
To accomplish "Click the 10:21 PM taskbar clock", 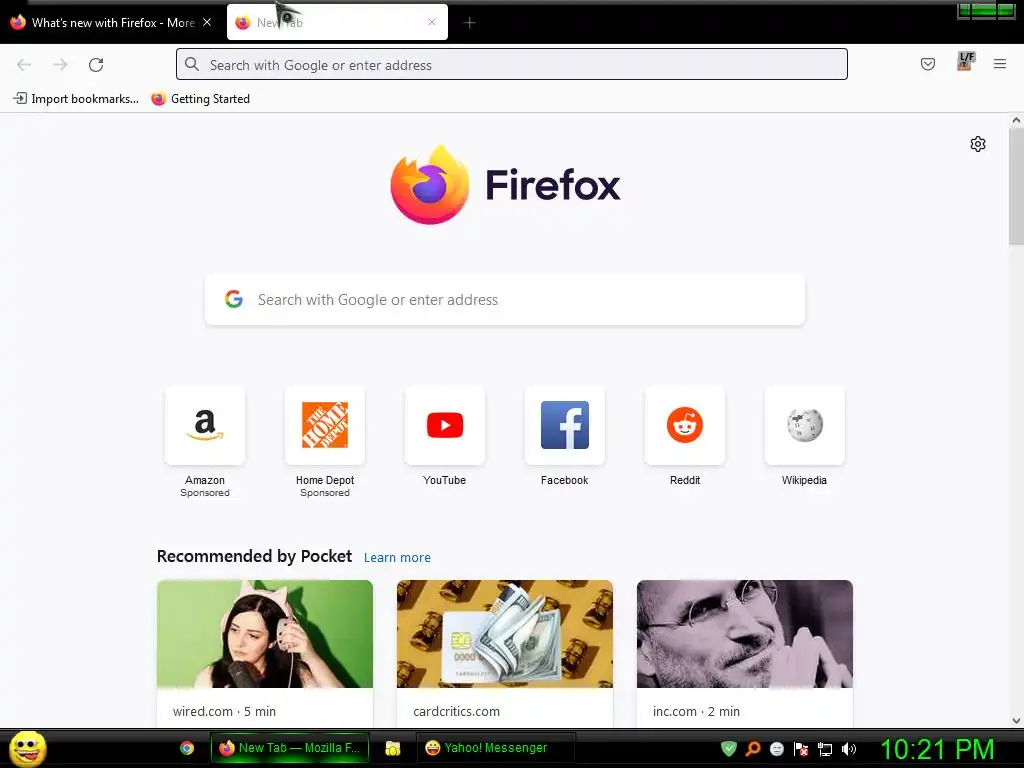I will click(x=937, y=749).
